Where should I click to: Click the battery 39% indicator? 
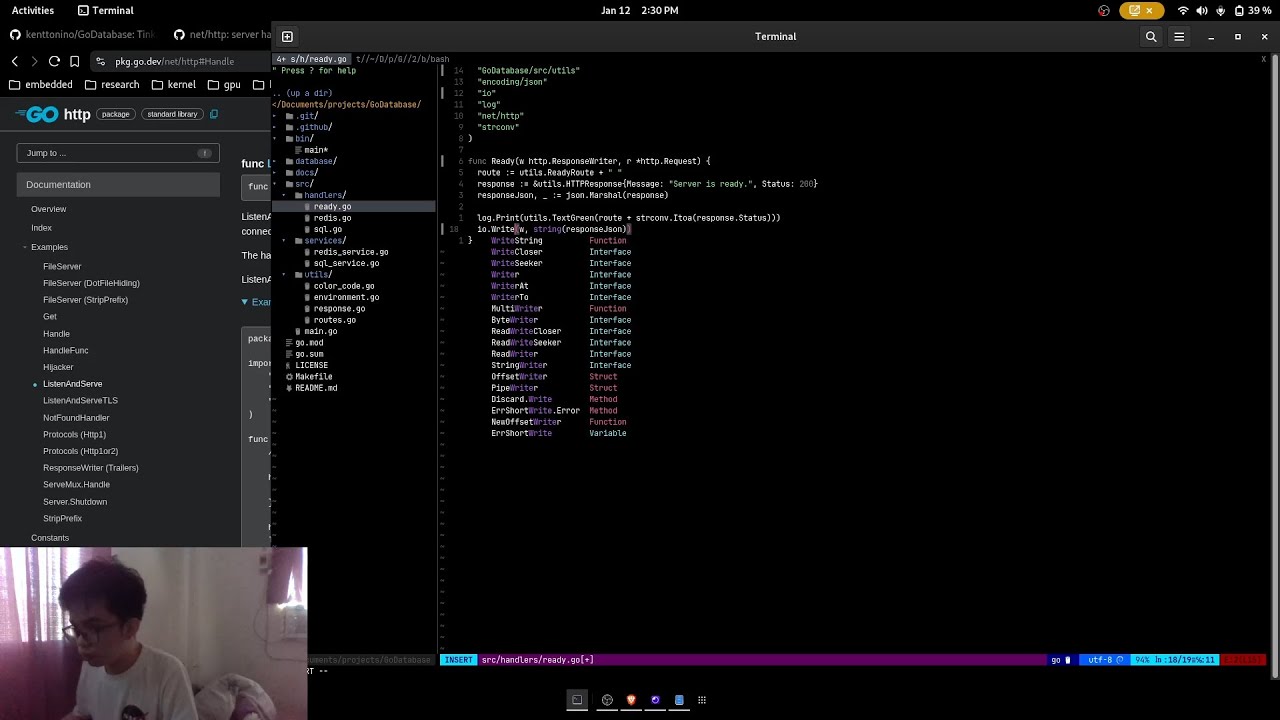(x=1253, y=10)
